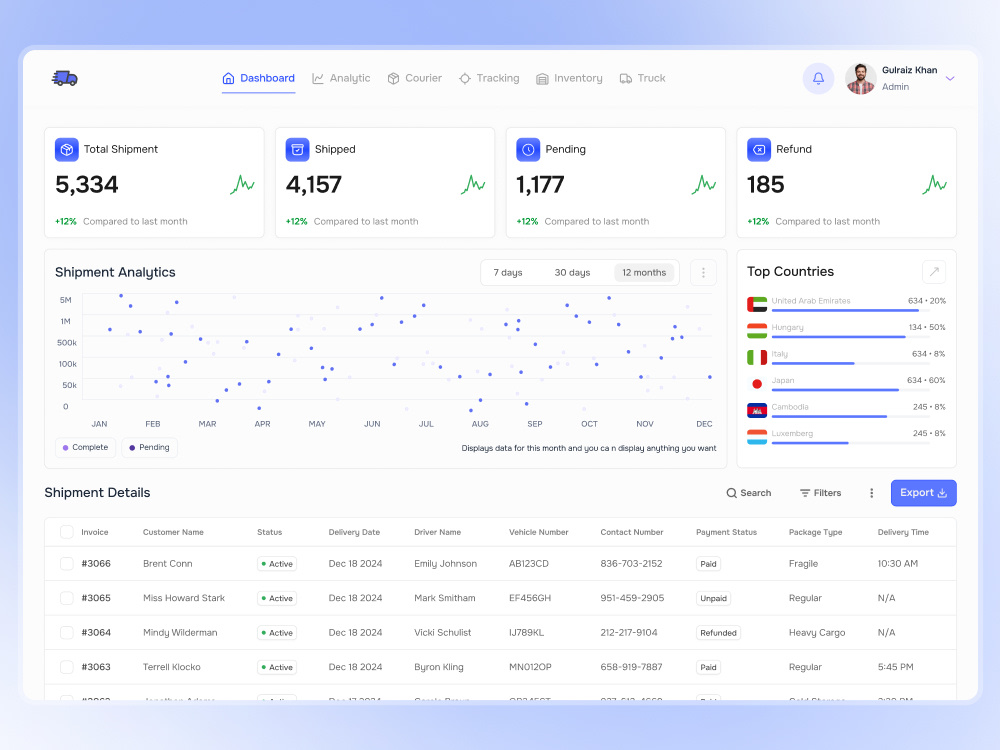Click the Cambodia progress bar
The image size is (1000, 750).
tap(851, 416)
